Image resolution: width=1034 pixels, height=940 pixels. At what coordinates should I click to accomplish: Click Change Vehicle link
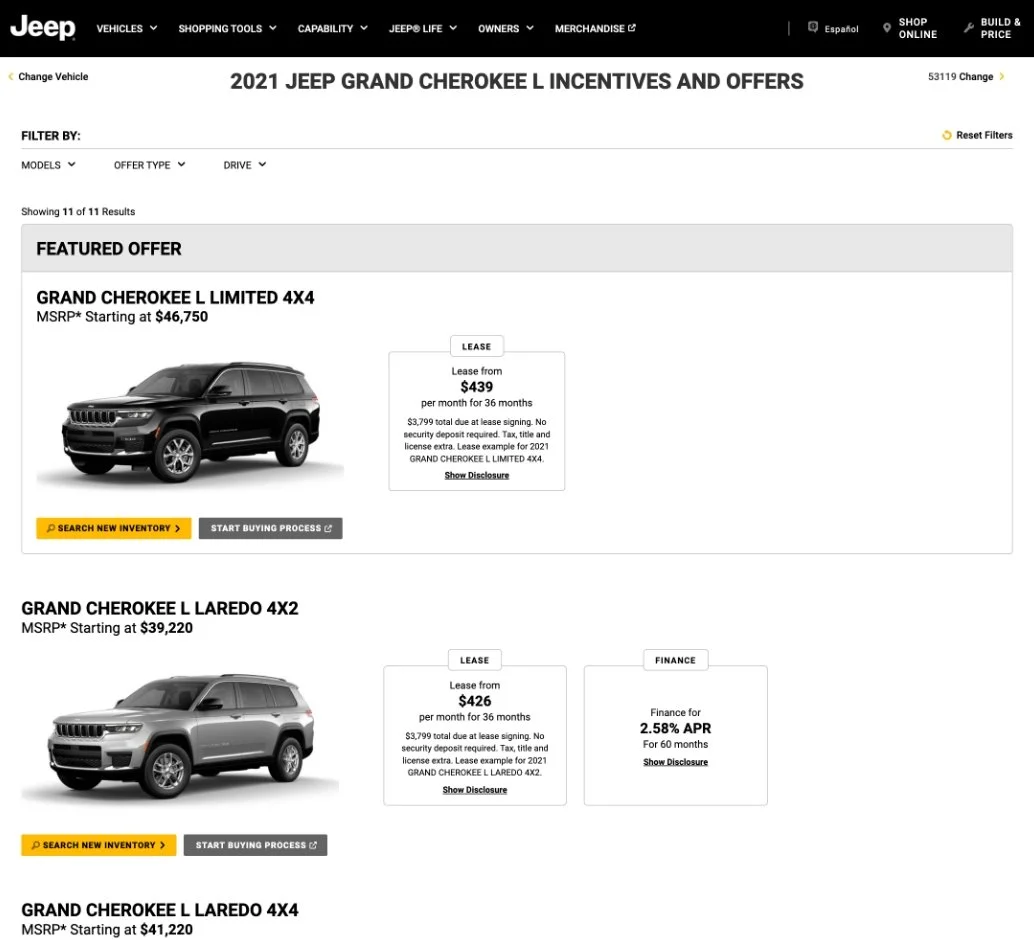(53, 77)
